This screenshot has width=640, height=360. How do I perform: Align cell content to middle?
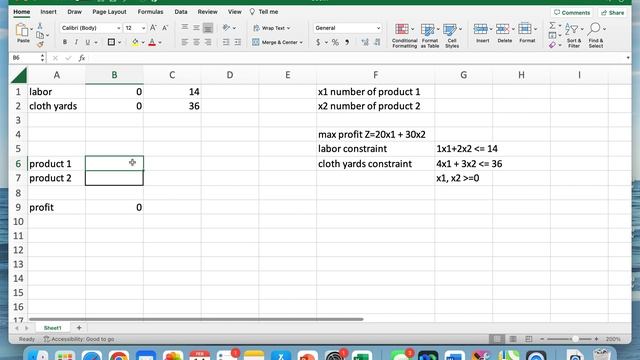point(196,27)
